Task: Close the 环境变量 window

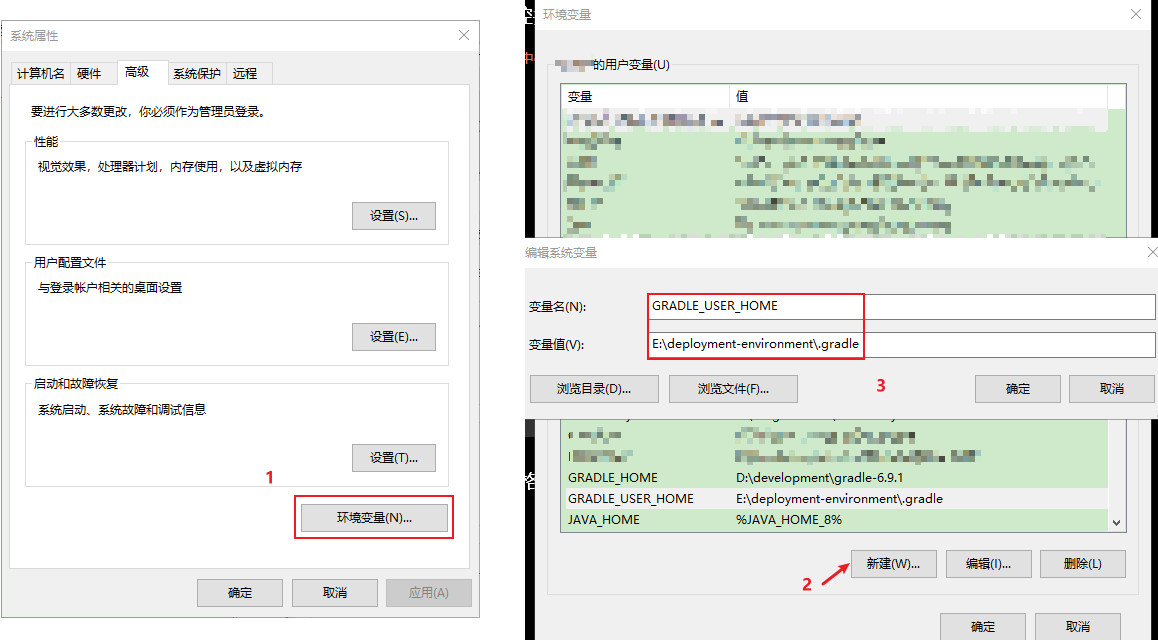Action: (x=1136, y=14)
